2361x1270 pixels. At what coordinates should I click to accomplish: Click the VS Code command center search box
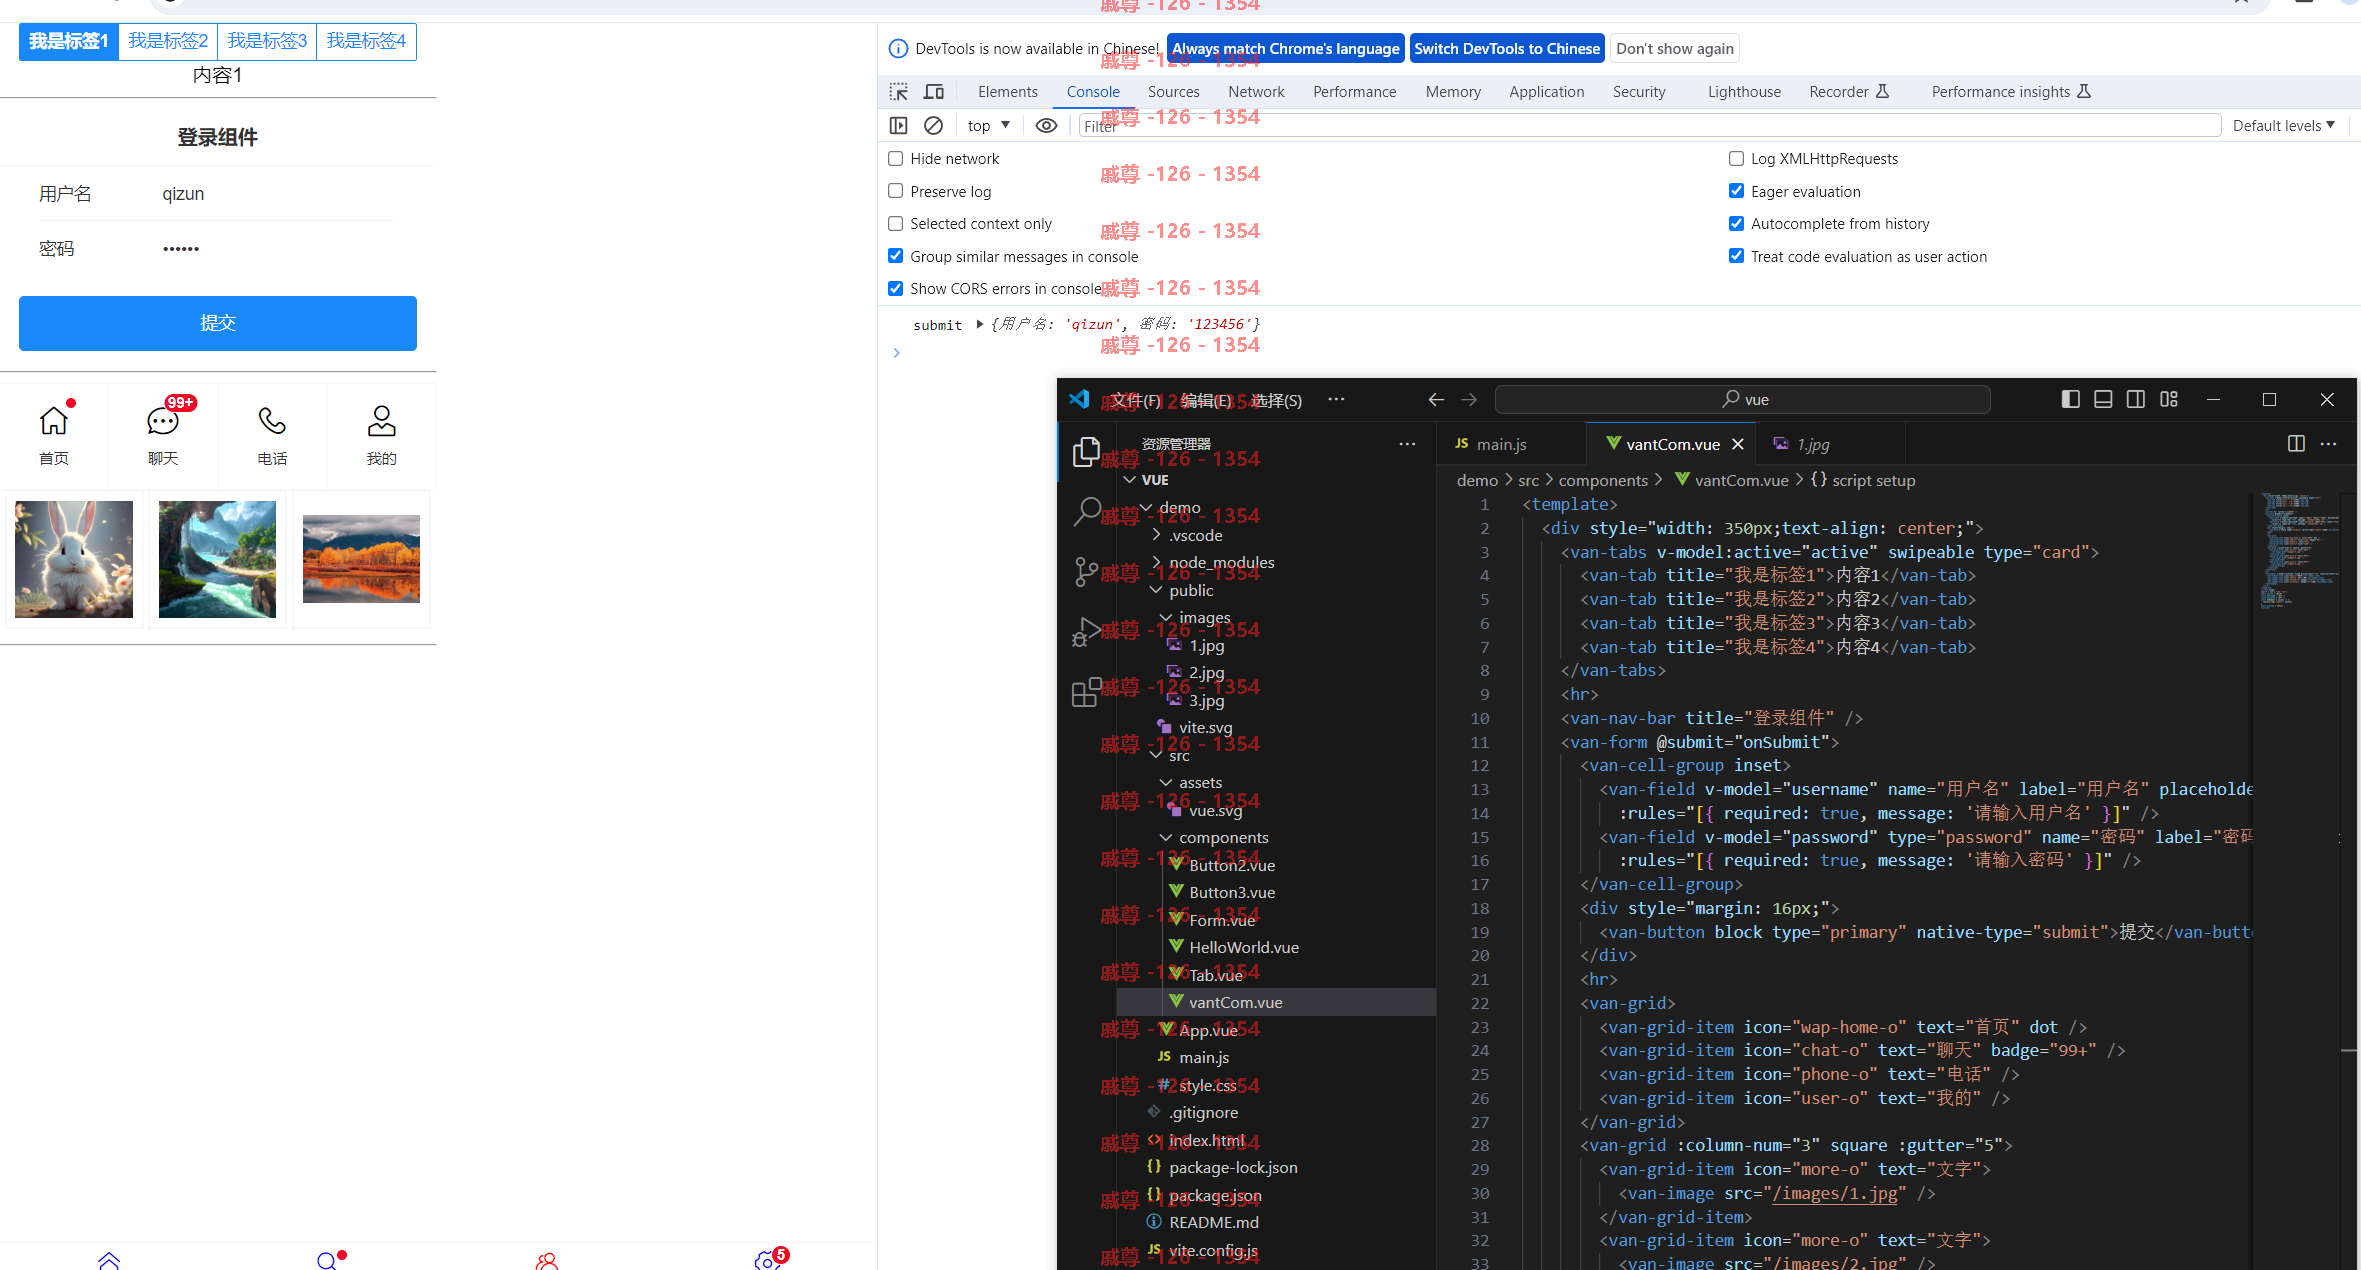tap(1742, 399)
